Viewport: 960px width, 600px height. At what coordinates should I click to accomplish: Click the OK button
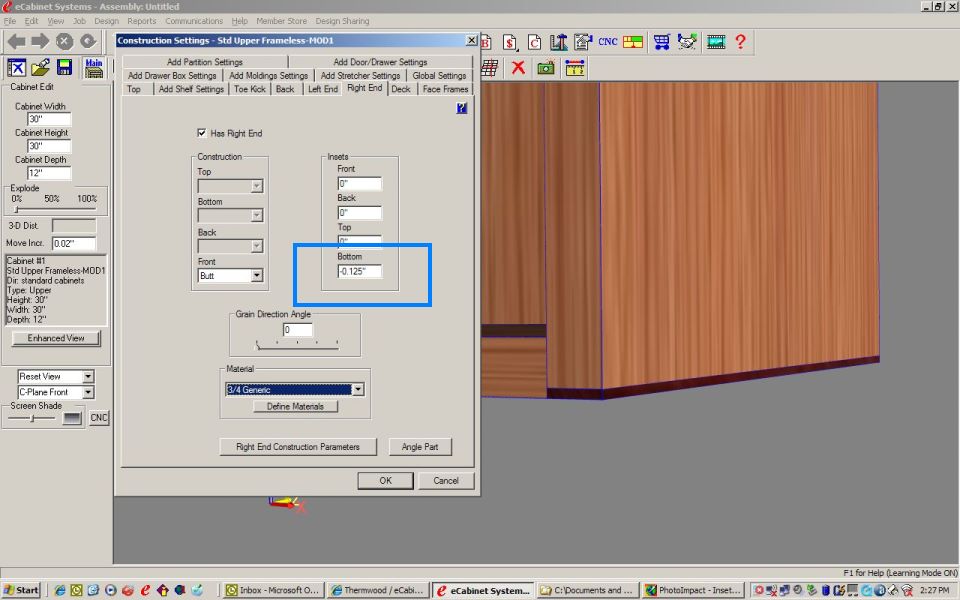385,481
